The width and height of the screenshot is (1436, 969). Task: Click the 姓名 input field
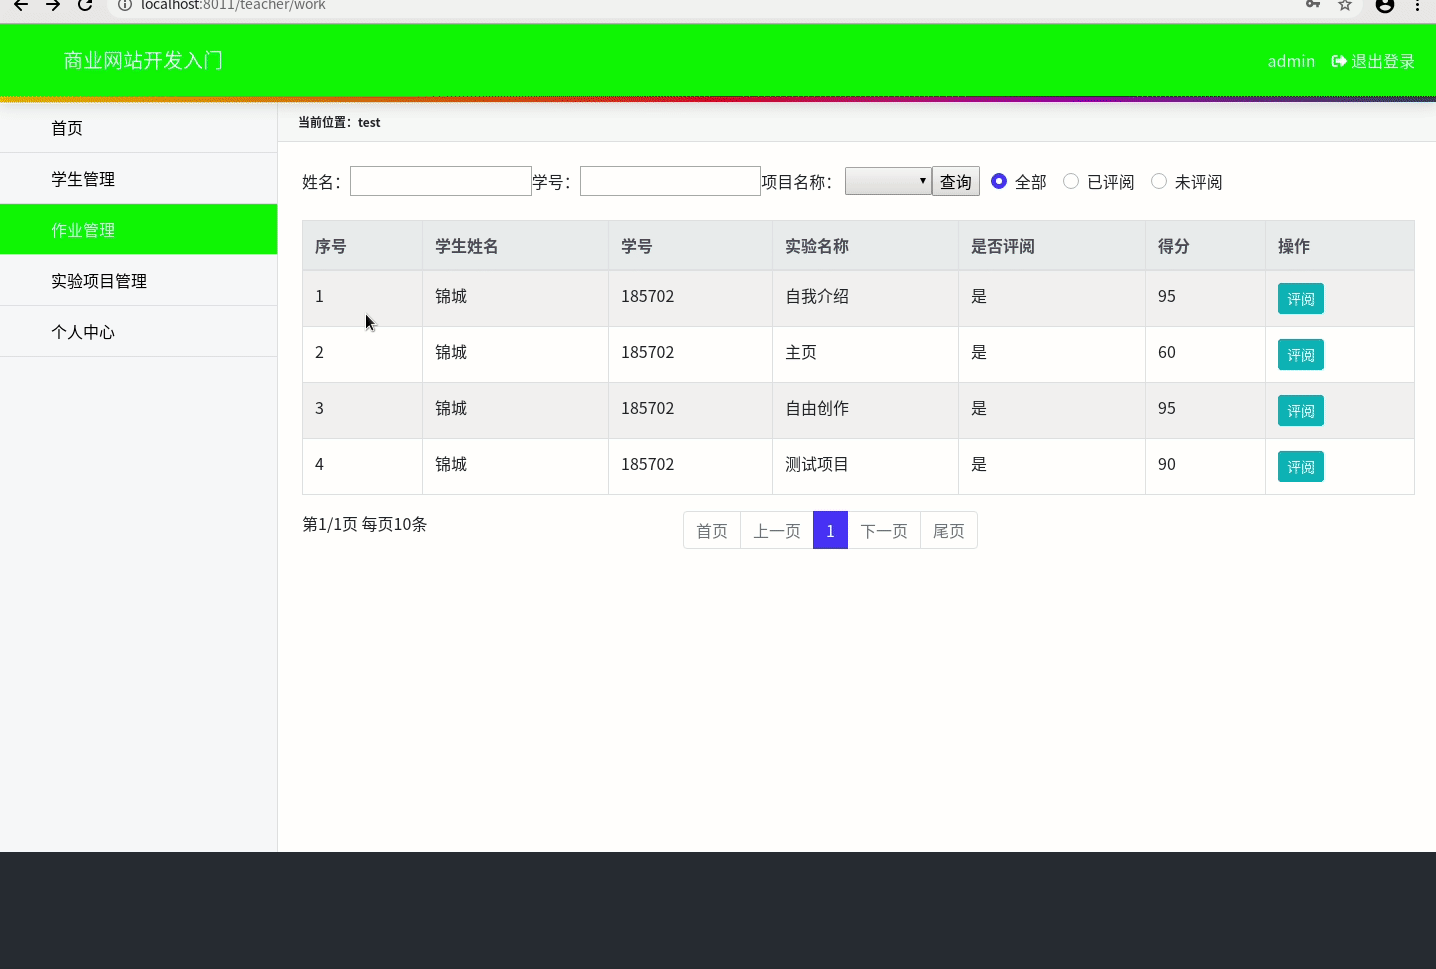[440, 181]
